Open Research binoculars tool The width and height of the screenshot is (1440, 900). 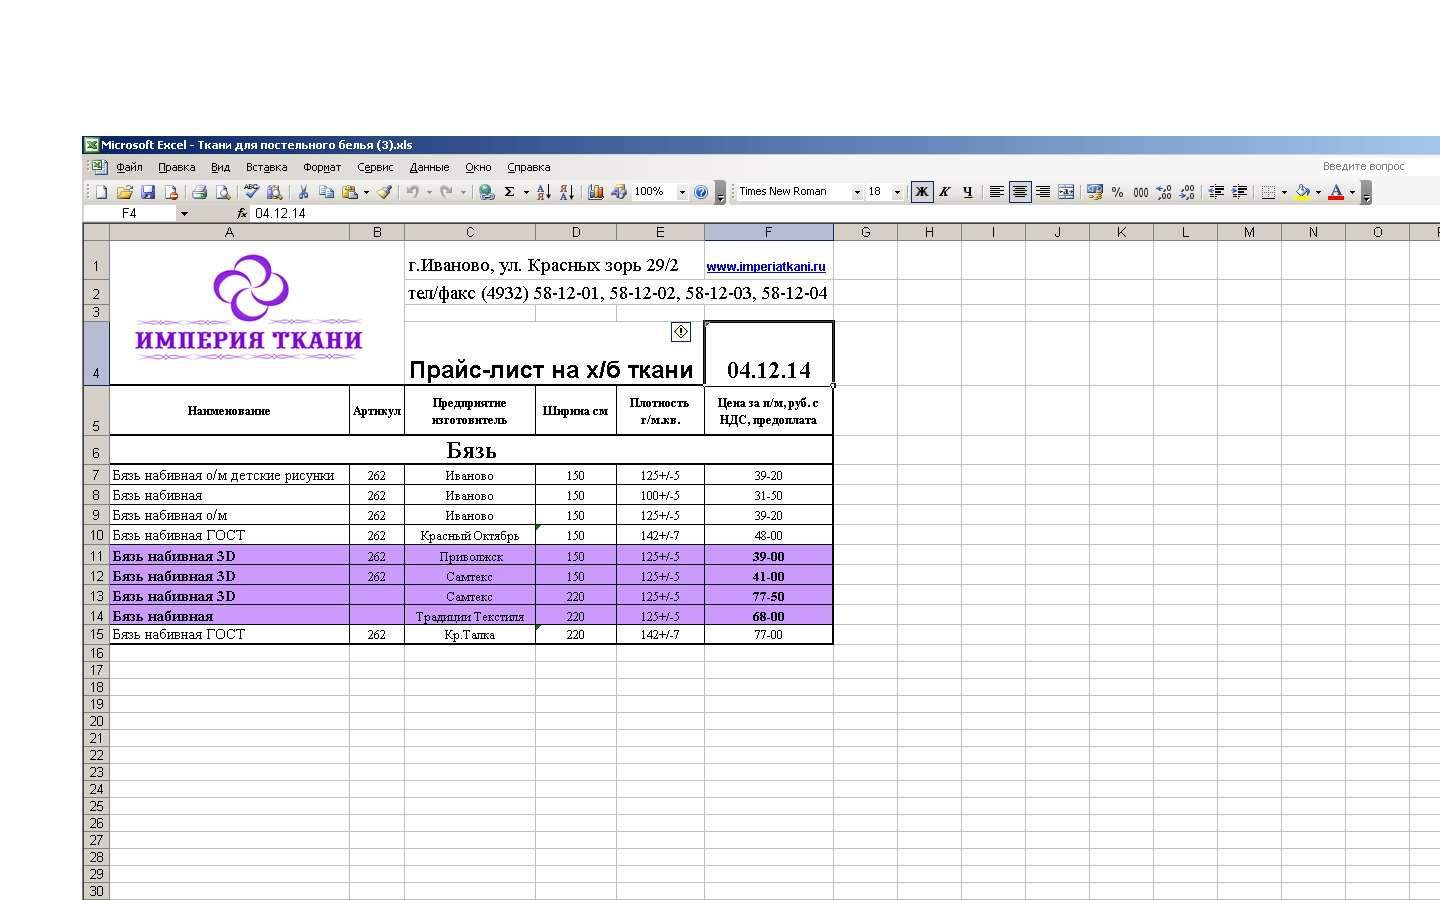[274, 192]
